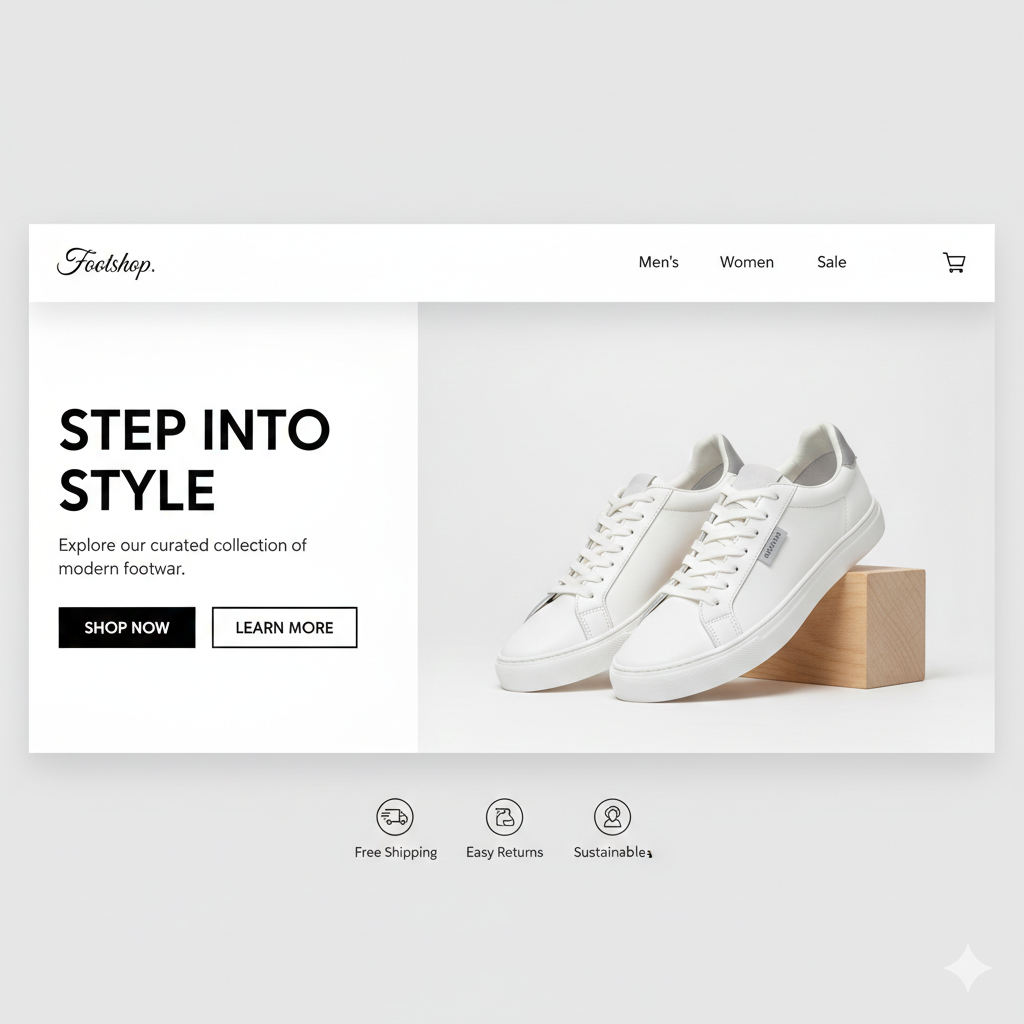
Task: Click the sparkle star watermark icon
Action: pyautogui.click(x=968, y=968)
